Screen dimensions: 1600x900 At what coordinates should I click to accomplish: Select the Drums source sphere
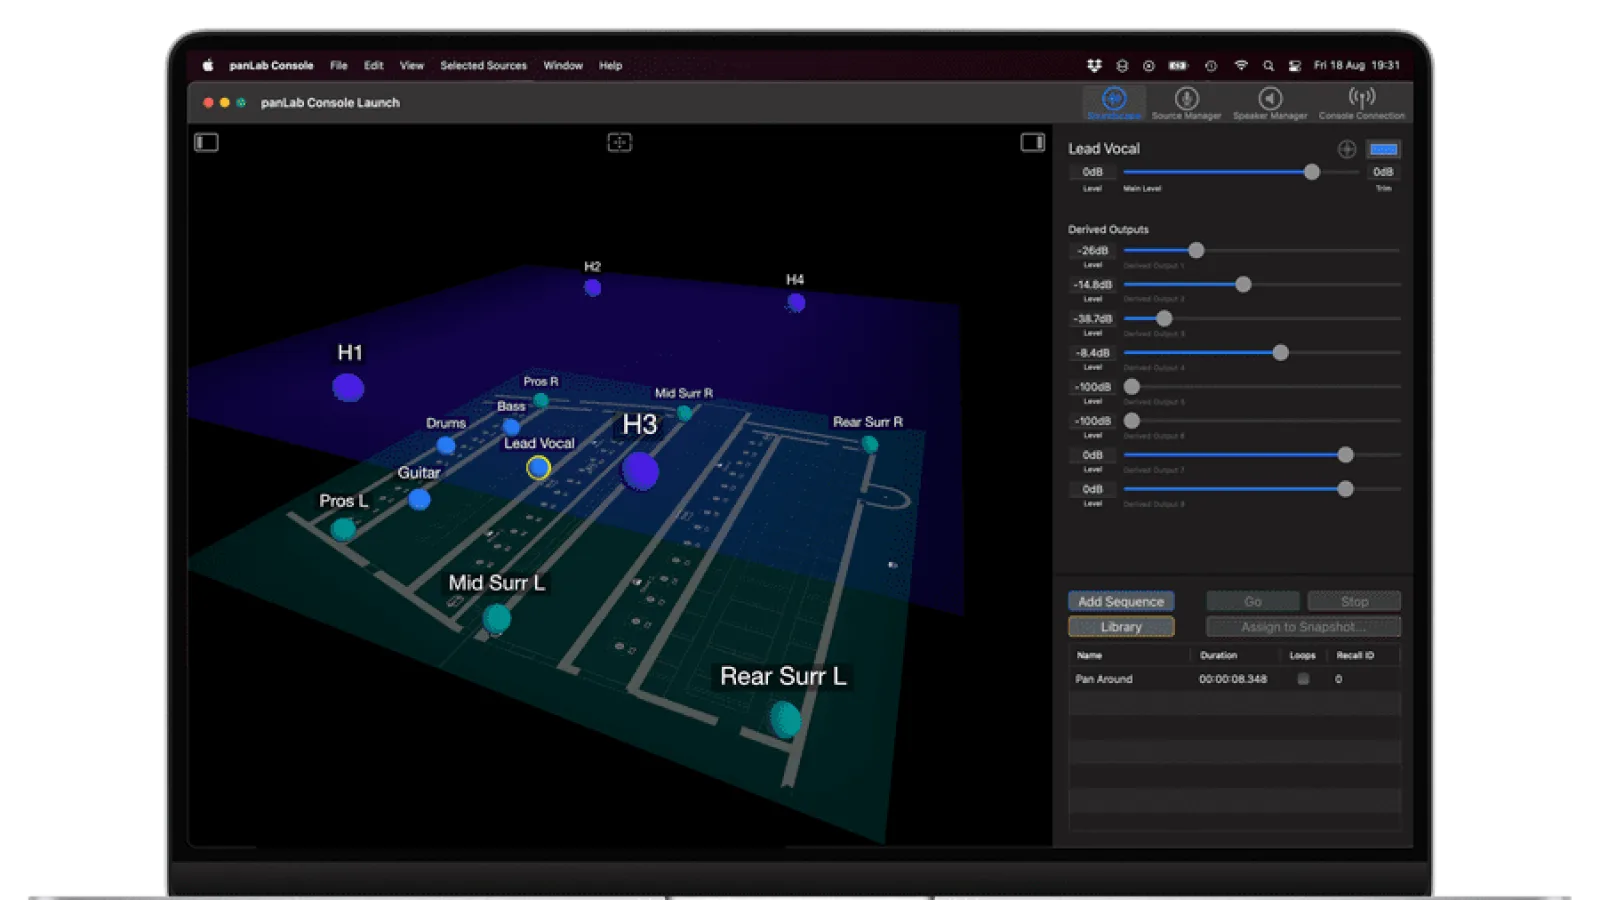[446, 445]
